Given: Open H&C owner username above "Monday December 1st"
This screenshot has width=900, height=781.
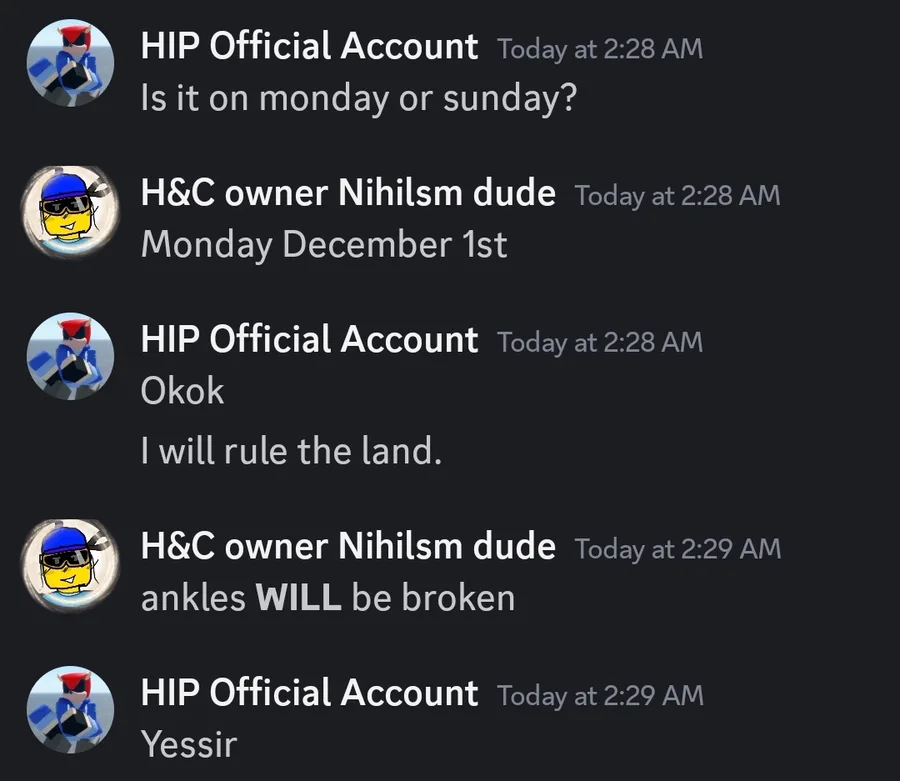Looking at the screenshot, I should pyautogui.click(x=348, y=193).
